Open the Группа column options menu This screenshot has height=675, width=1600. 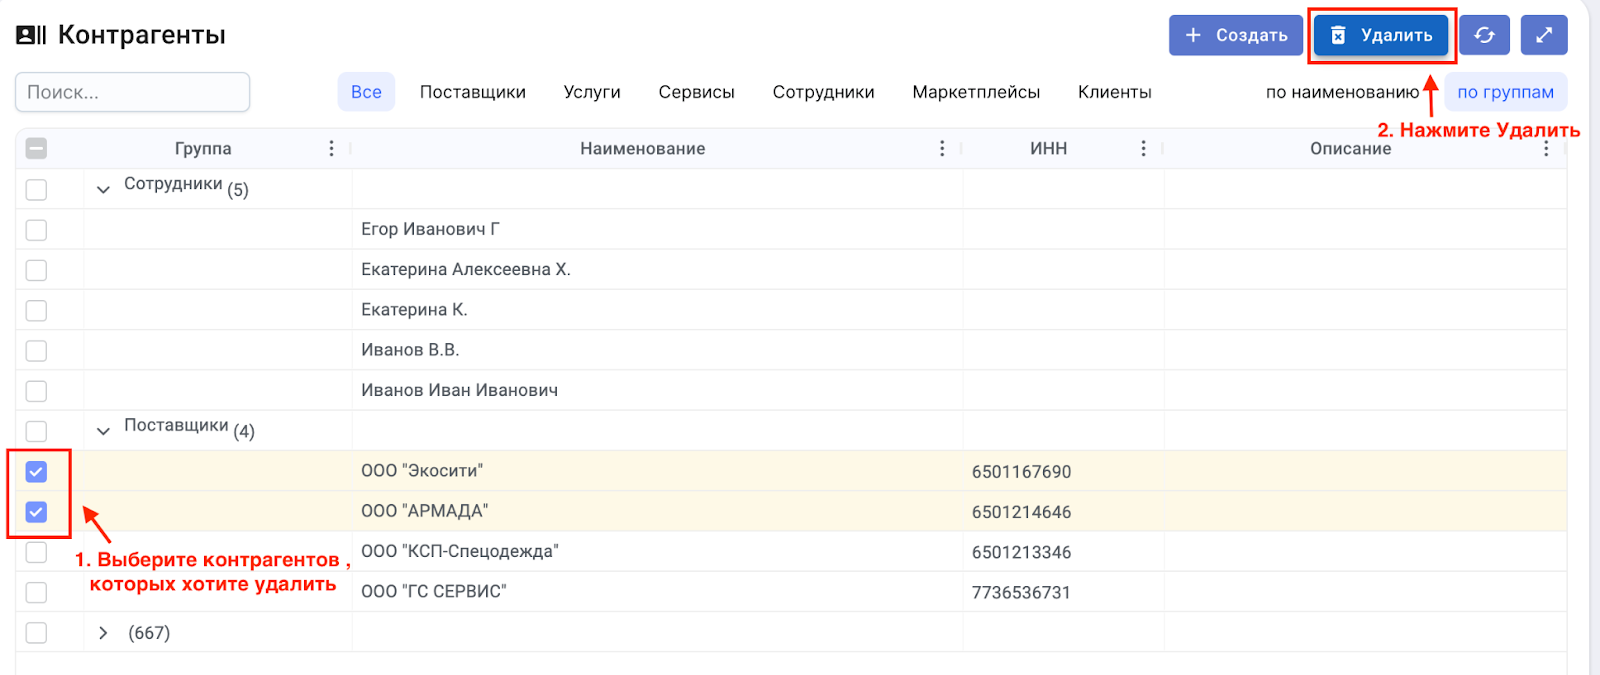pyautogui.click(x=331, y=148)
